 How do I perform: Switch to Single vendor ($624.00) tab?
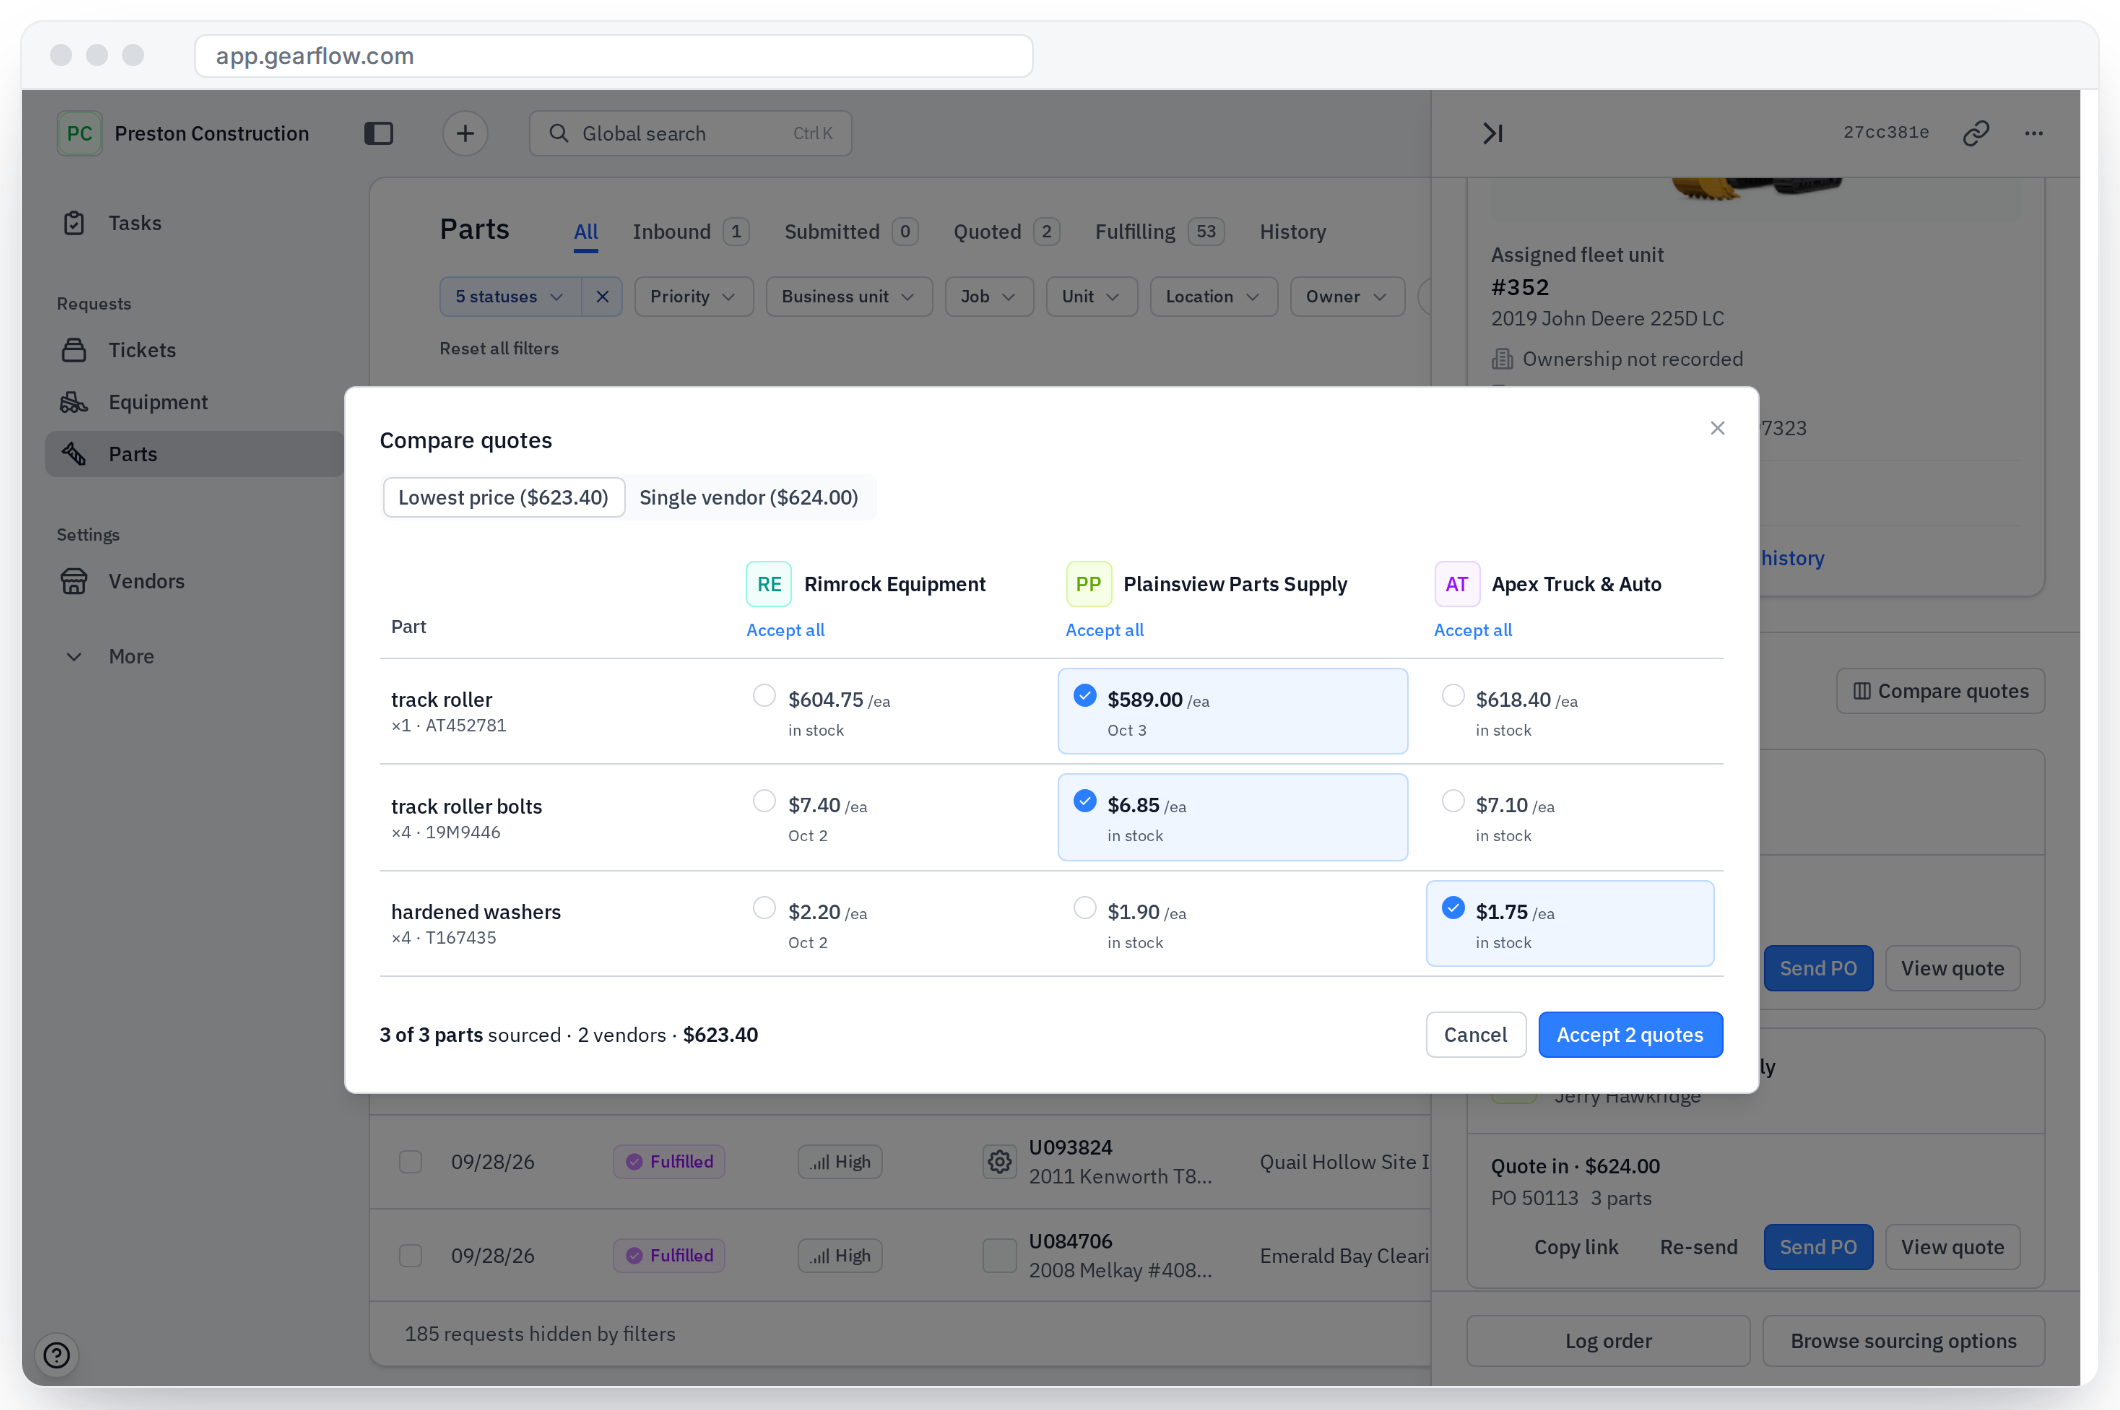point(749,498)
